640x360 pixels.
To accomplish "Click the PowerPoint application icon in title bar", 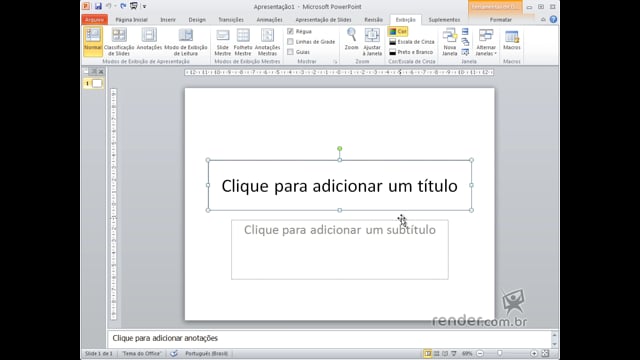I will coord(86,6).
